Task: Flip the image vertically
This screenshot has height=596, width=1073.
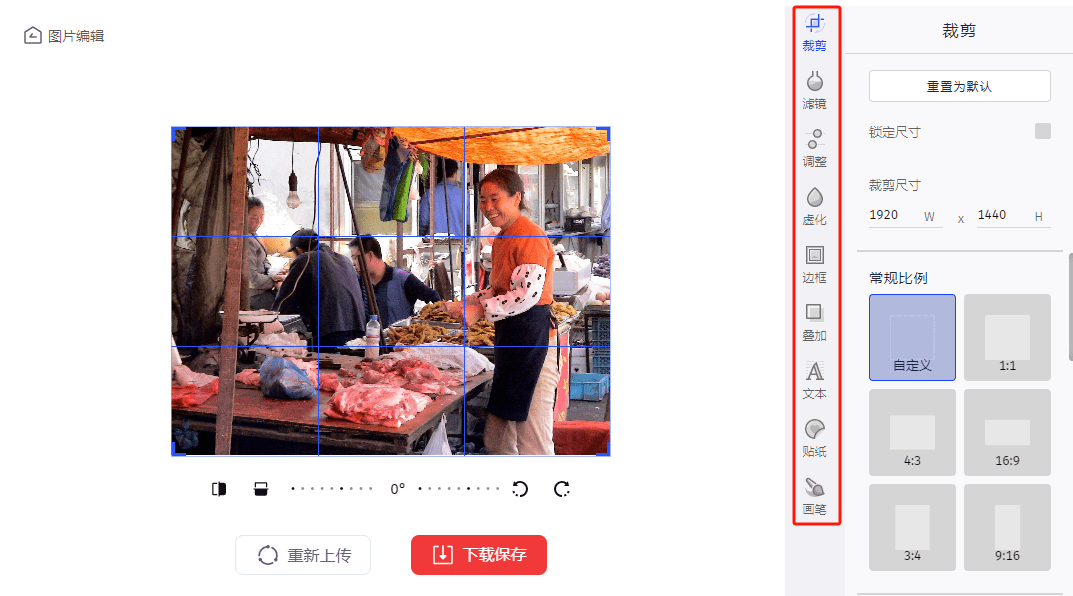Action: click(261, 489)
